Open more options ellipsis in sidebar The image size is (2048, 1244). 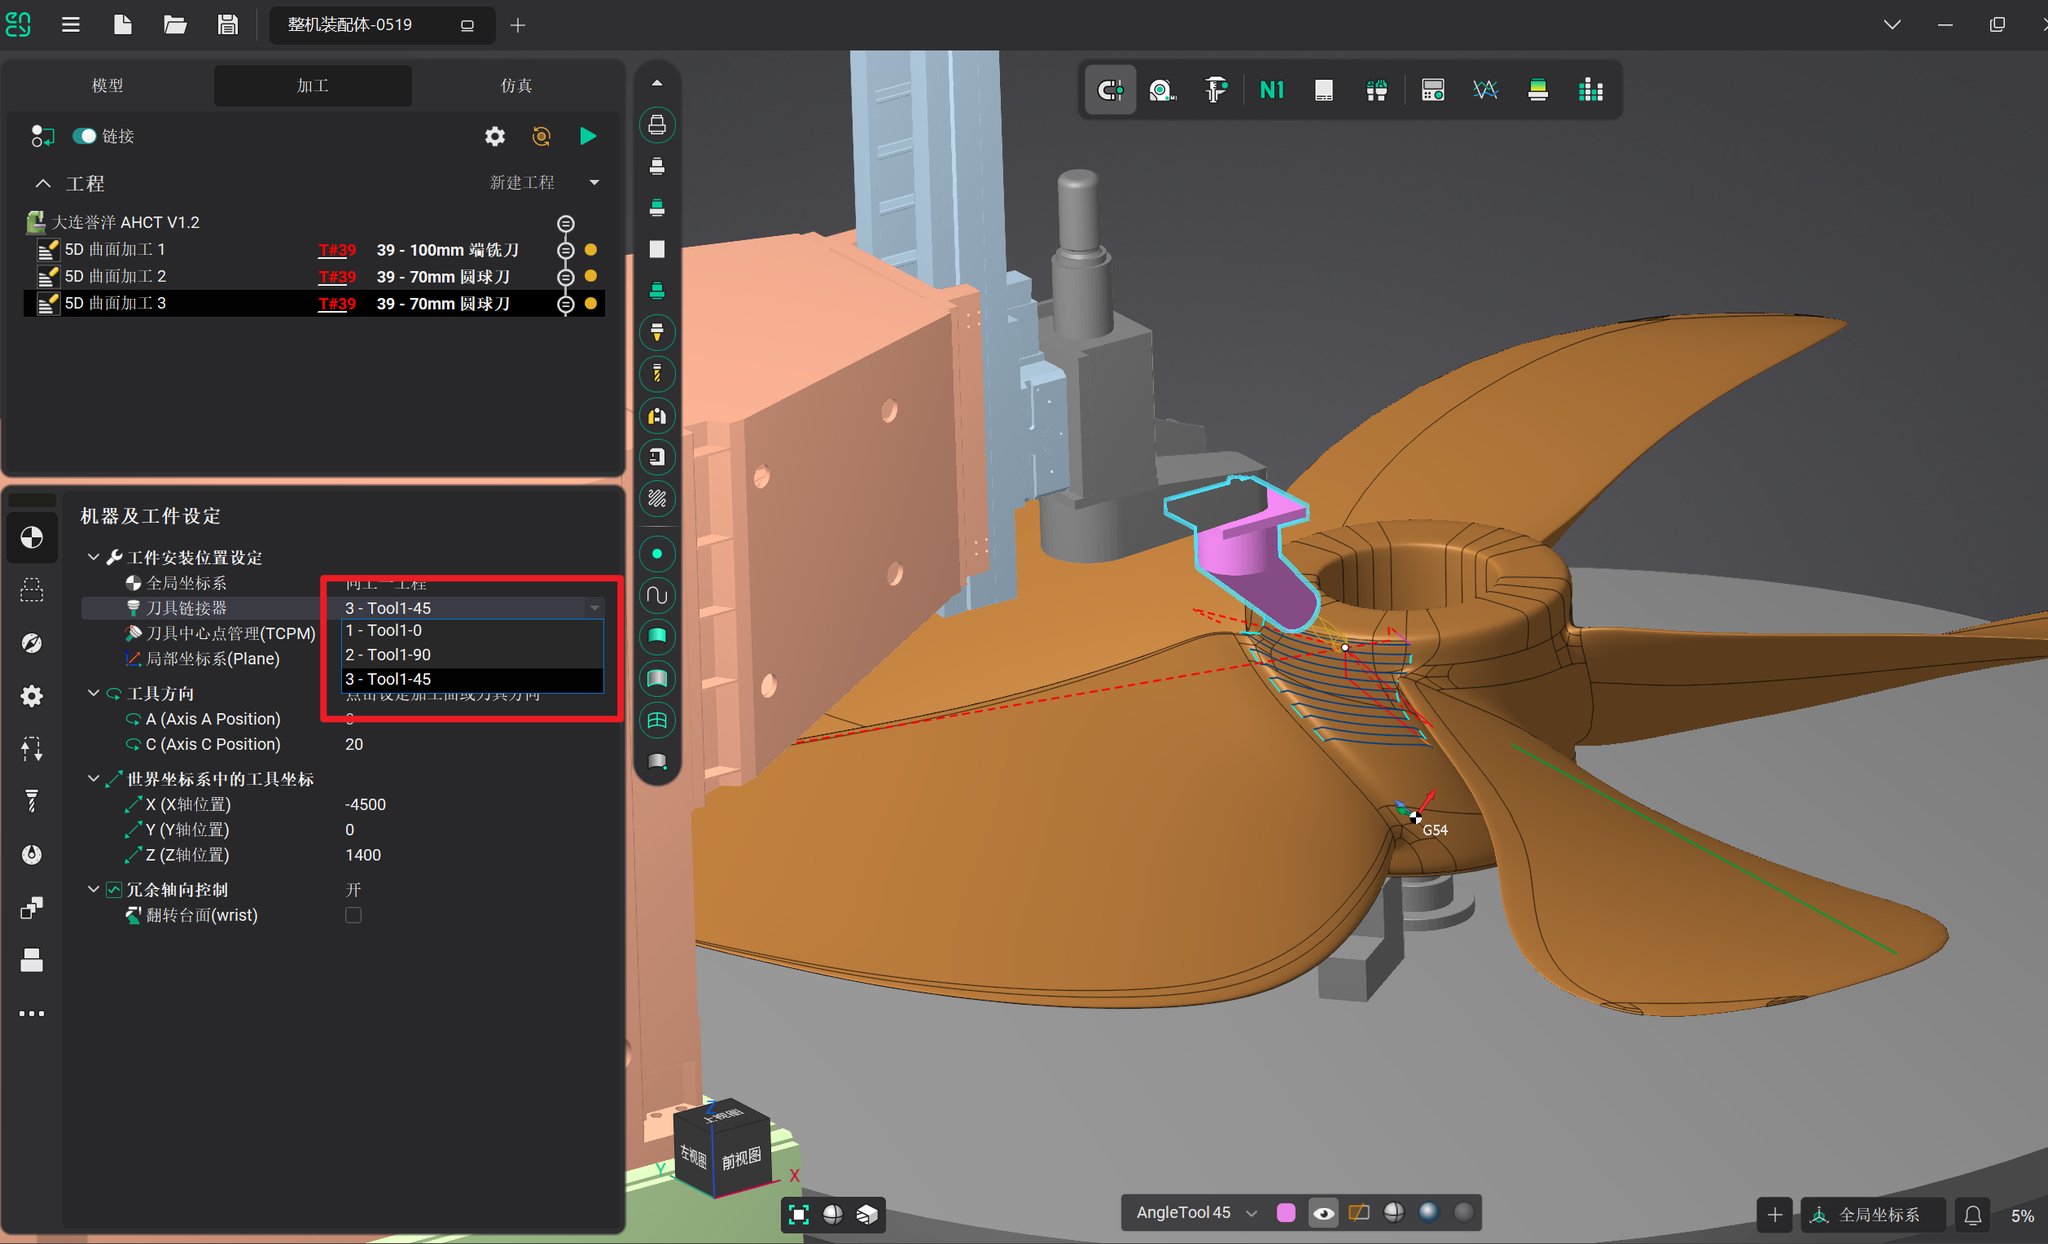[32, 1013]
